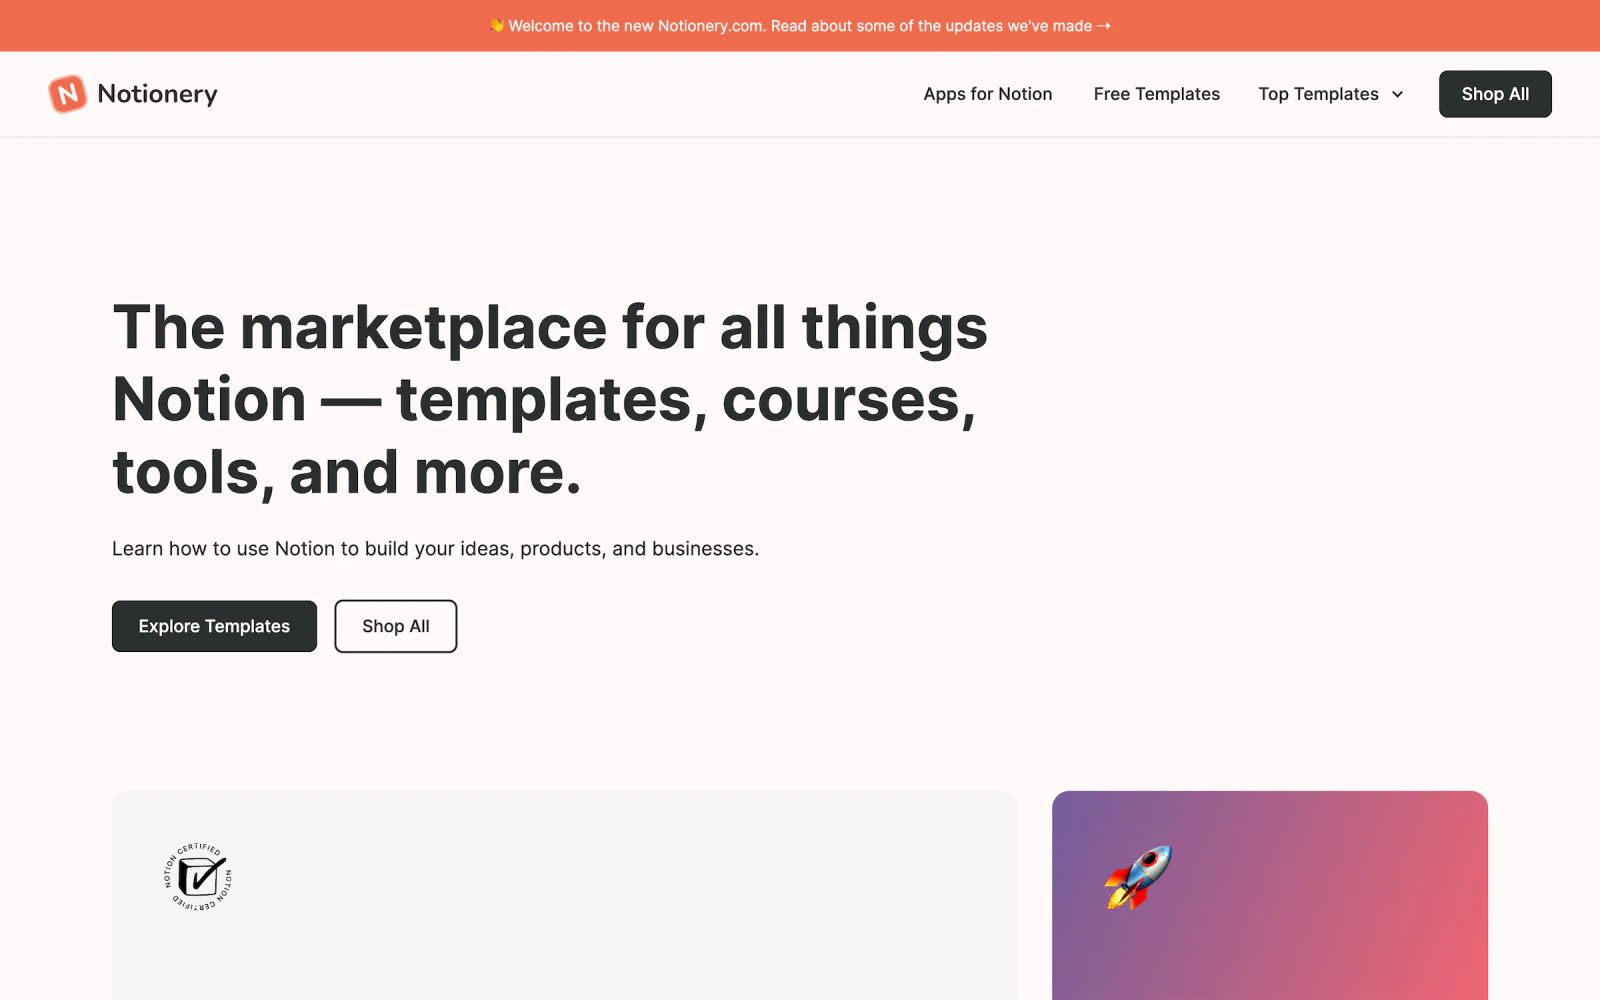Image resolution: width=1600 pixels, height=1000 pixels.
Task: Click the rocket emoji icon
Action: click(1138, 877)
